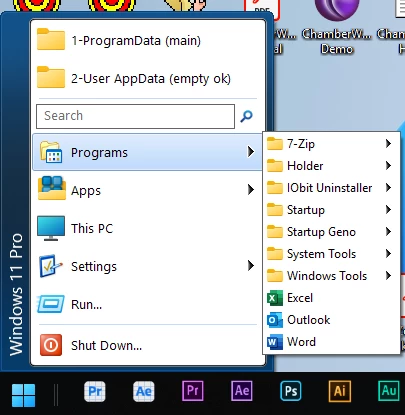
Task: Open the 1-ProgramData (main) folder
Action: tap(148, 41)
